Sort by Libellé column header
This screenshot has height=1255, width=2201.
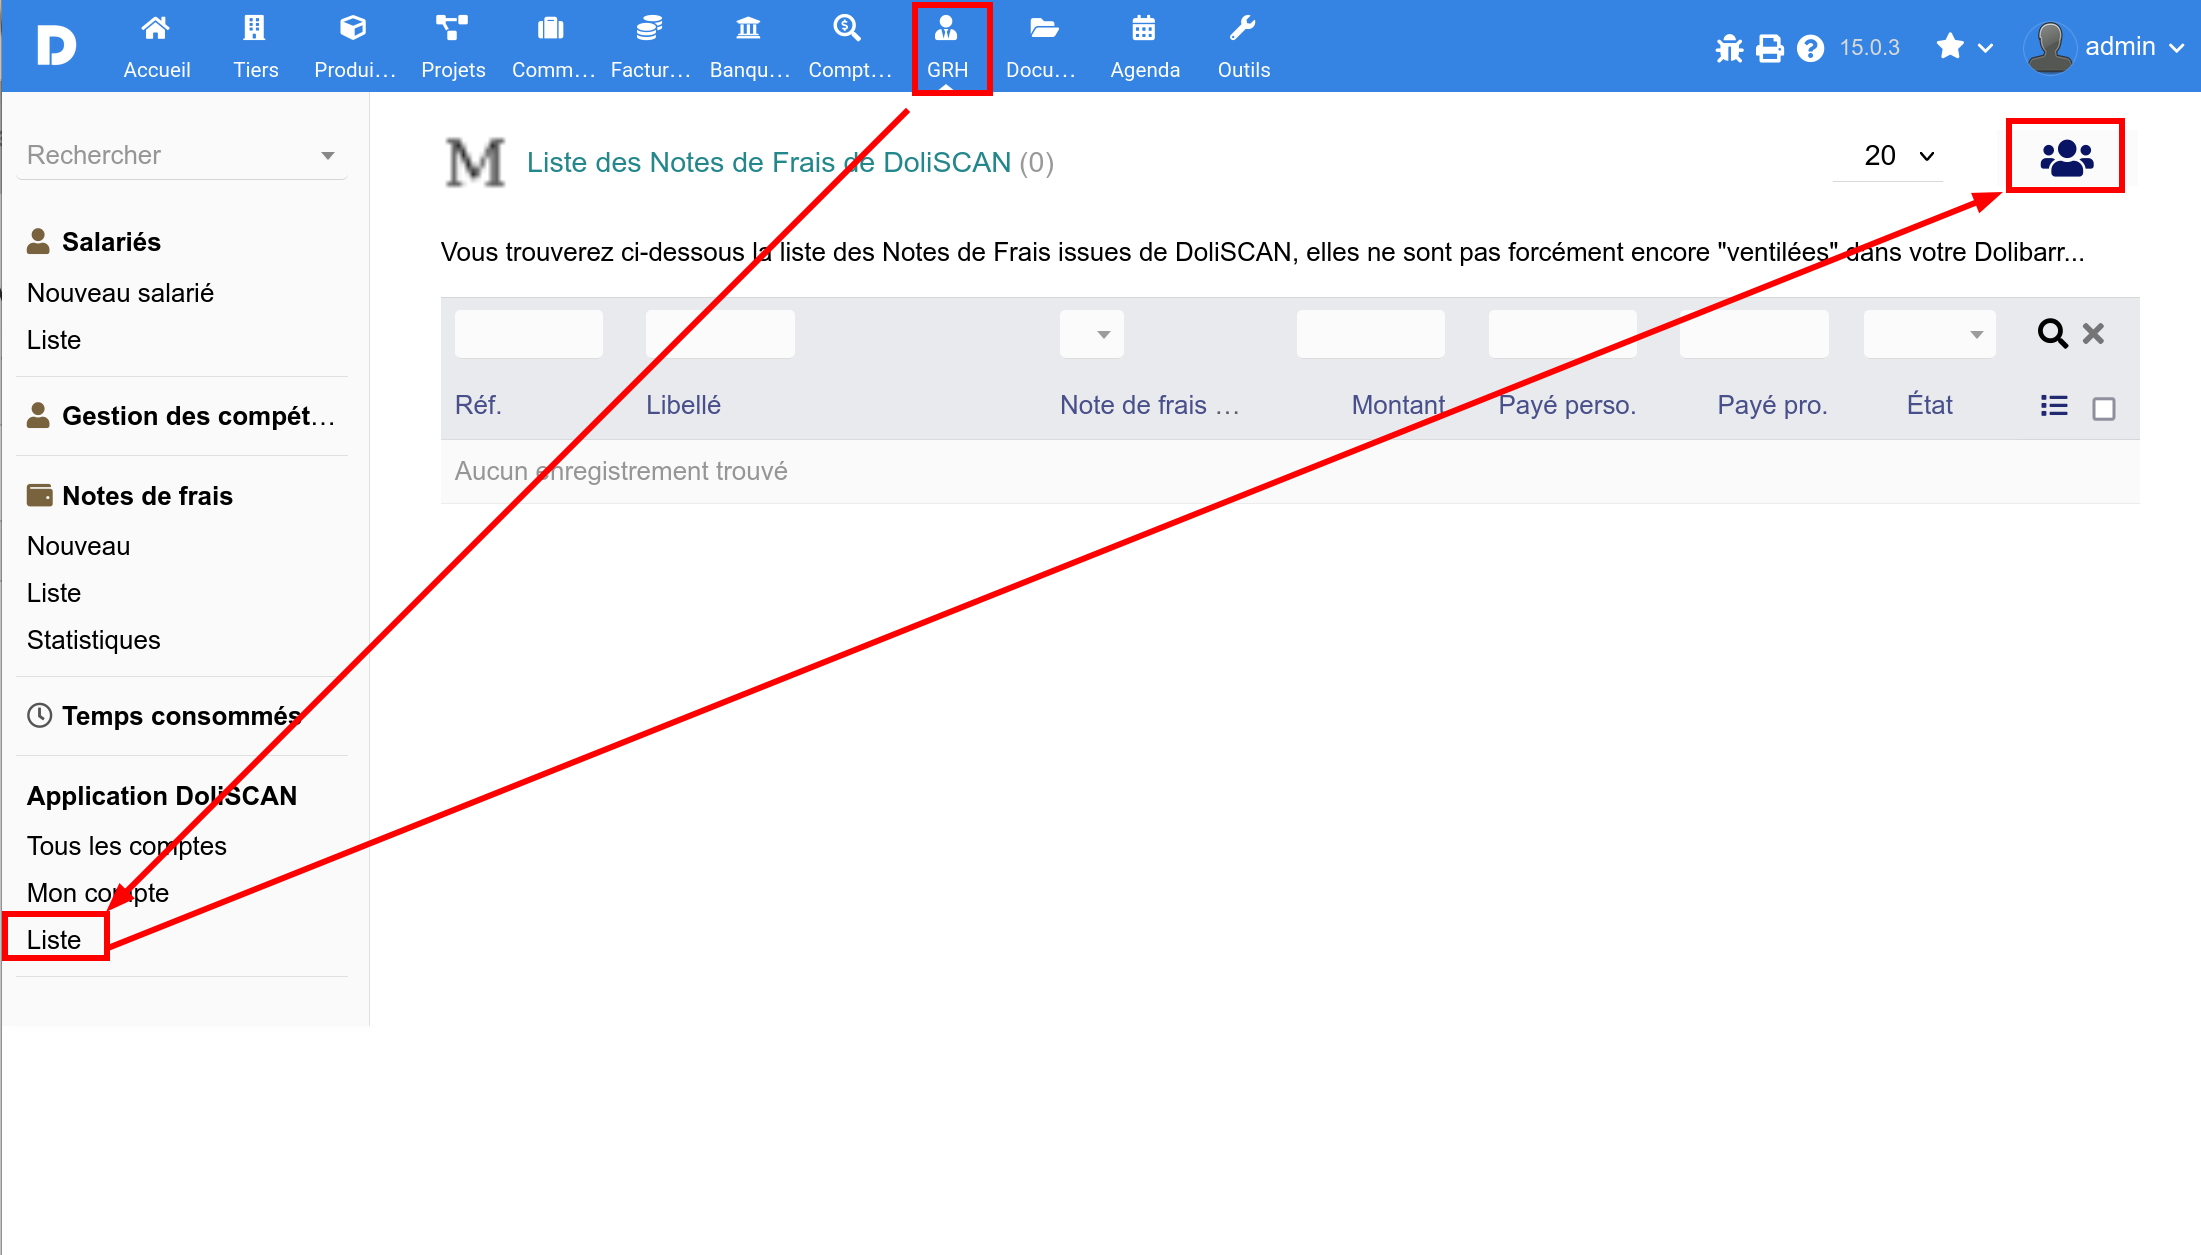point(683,405)
